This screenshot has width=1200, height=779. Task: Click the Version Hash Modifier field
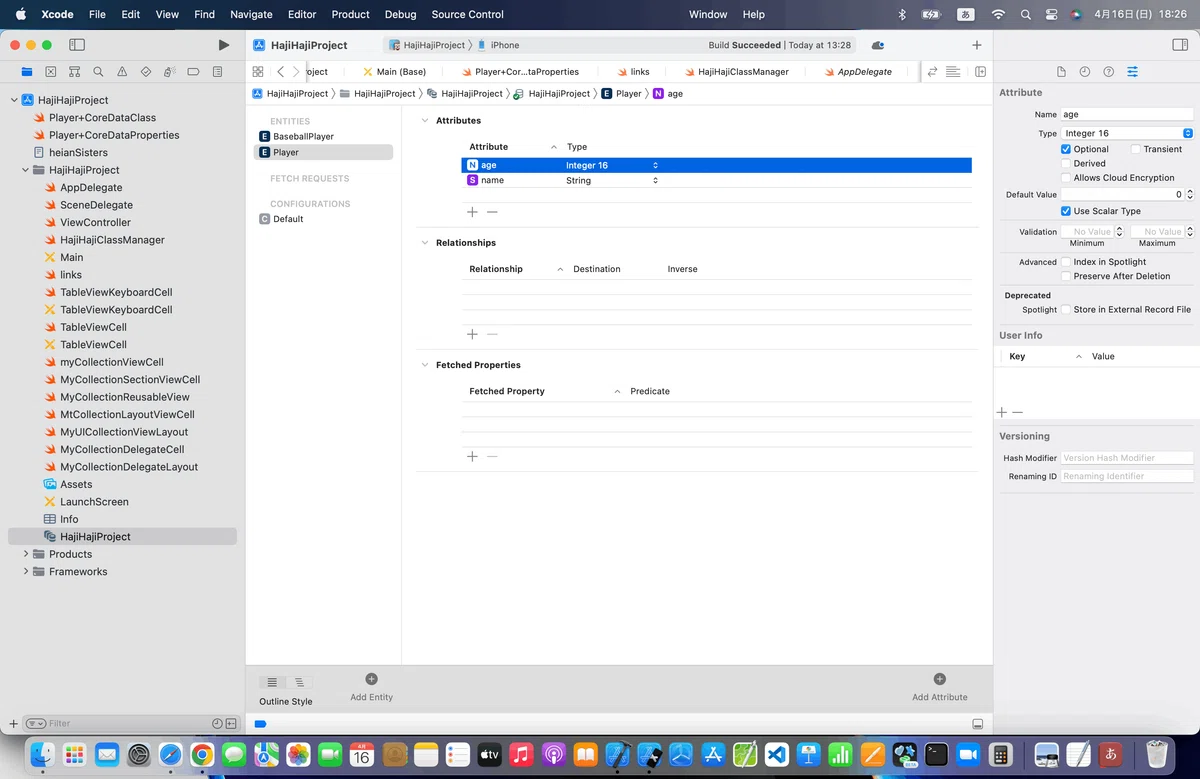(1127, 458)
